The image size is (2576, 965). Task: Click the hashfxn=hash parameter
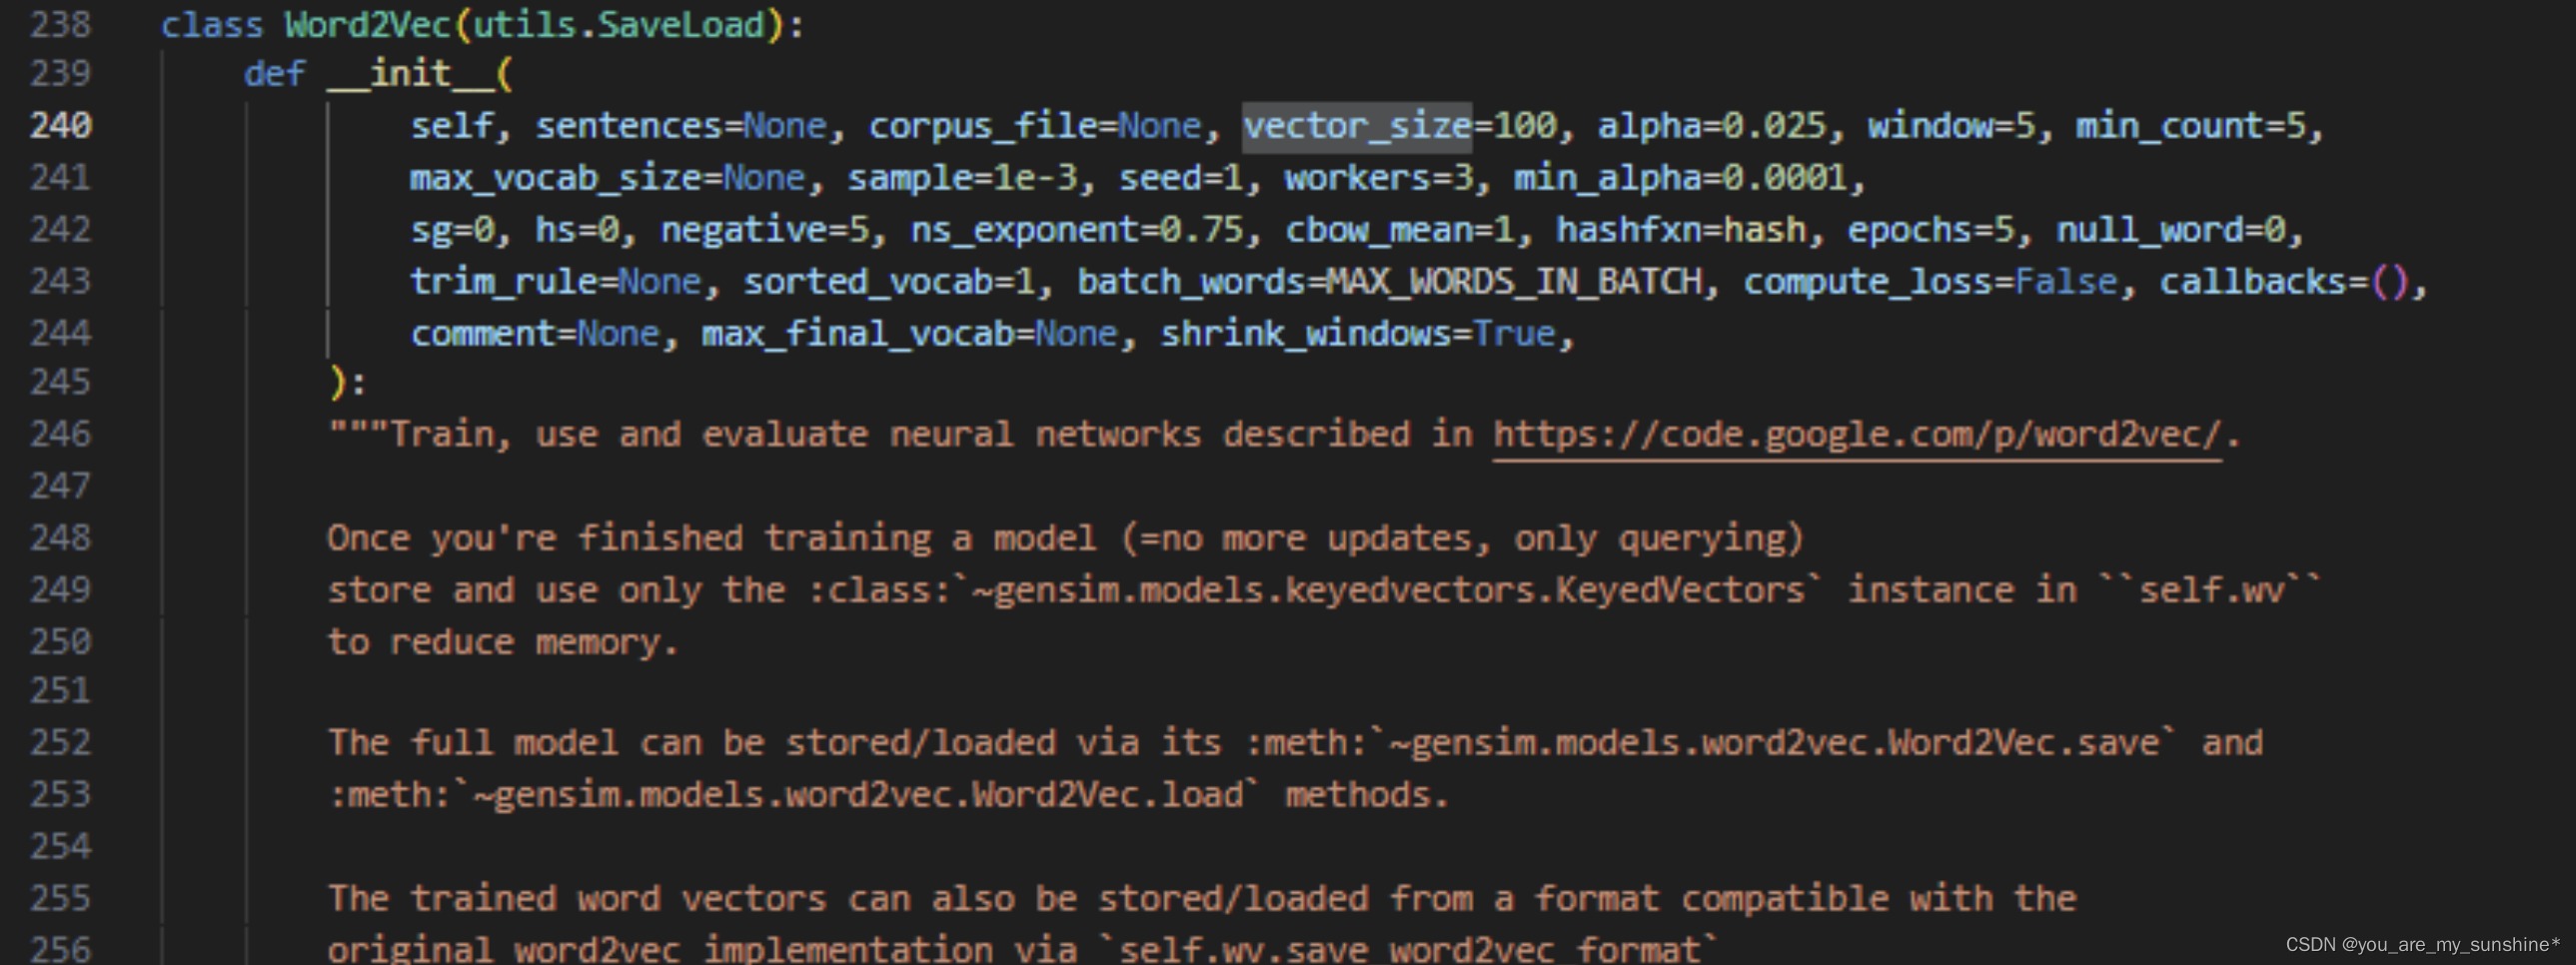pos(1680,230)
